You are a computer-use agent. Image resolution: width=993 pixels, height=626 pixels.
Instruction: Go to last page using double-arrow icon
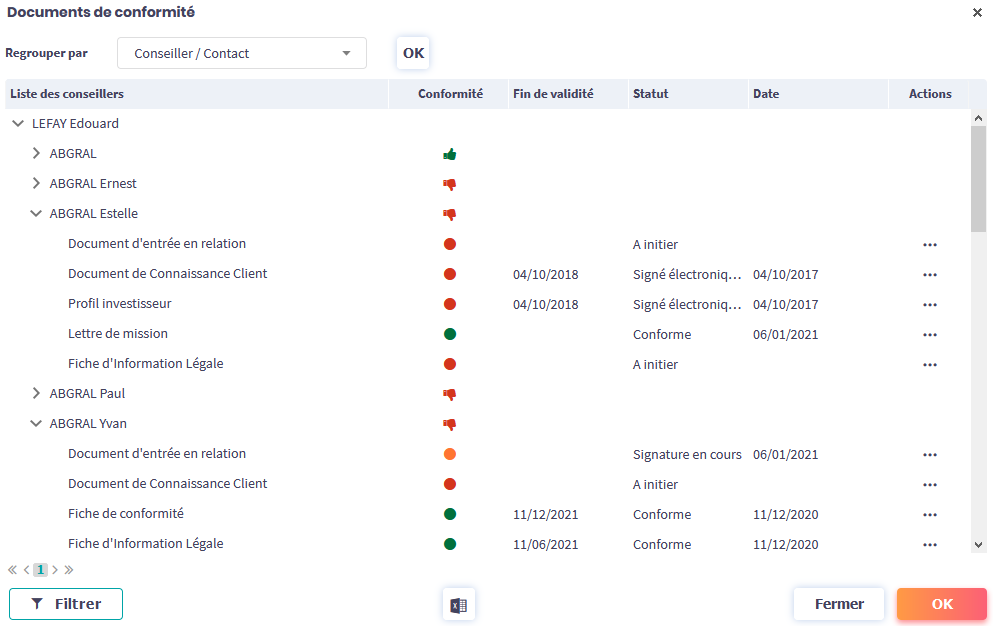click(69, 570)
